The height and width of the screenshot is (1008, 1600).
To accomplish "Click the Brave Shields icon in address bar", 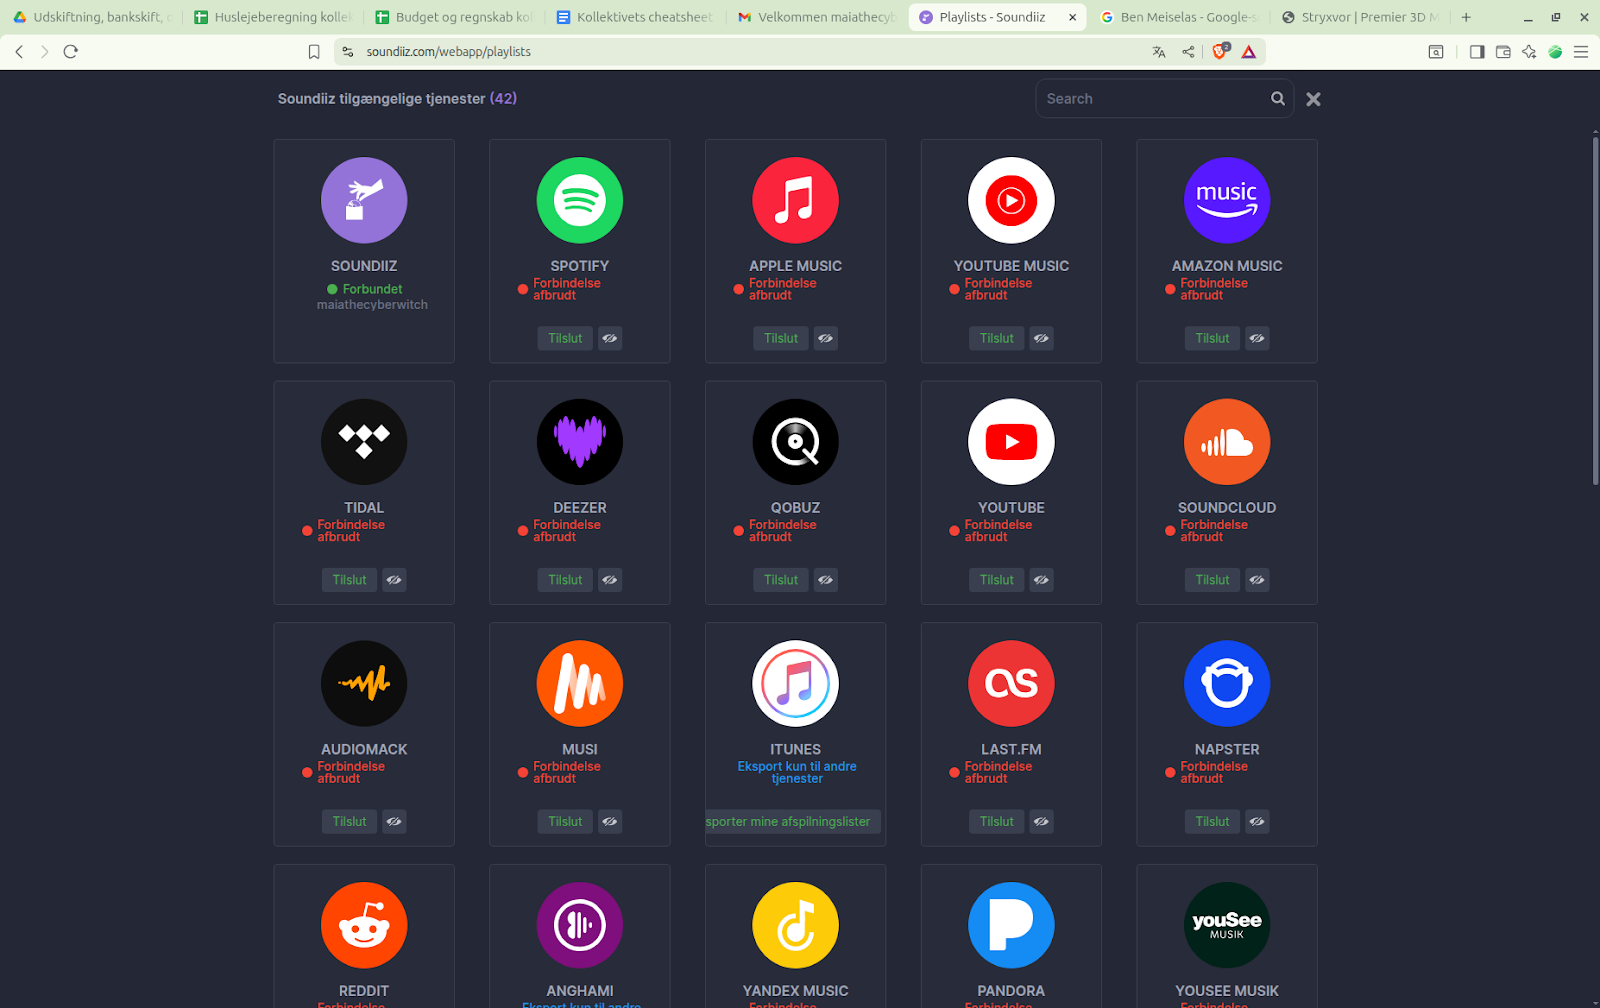I will [x=1219, y=51].
